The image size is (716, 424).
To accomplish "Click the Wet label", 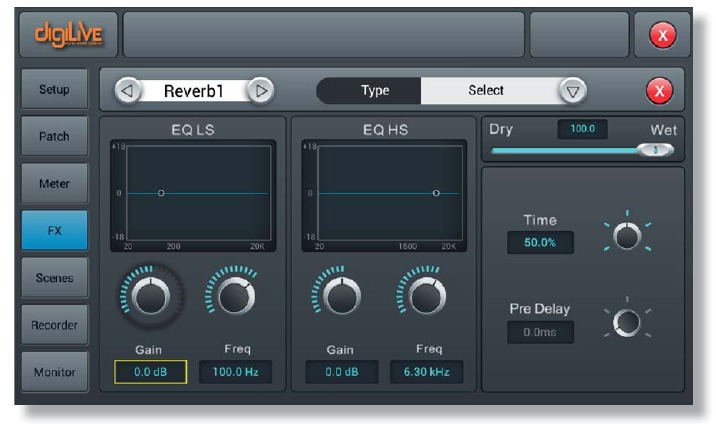I will 663,130.
